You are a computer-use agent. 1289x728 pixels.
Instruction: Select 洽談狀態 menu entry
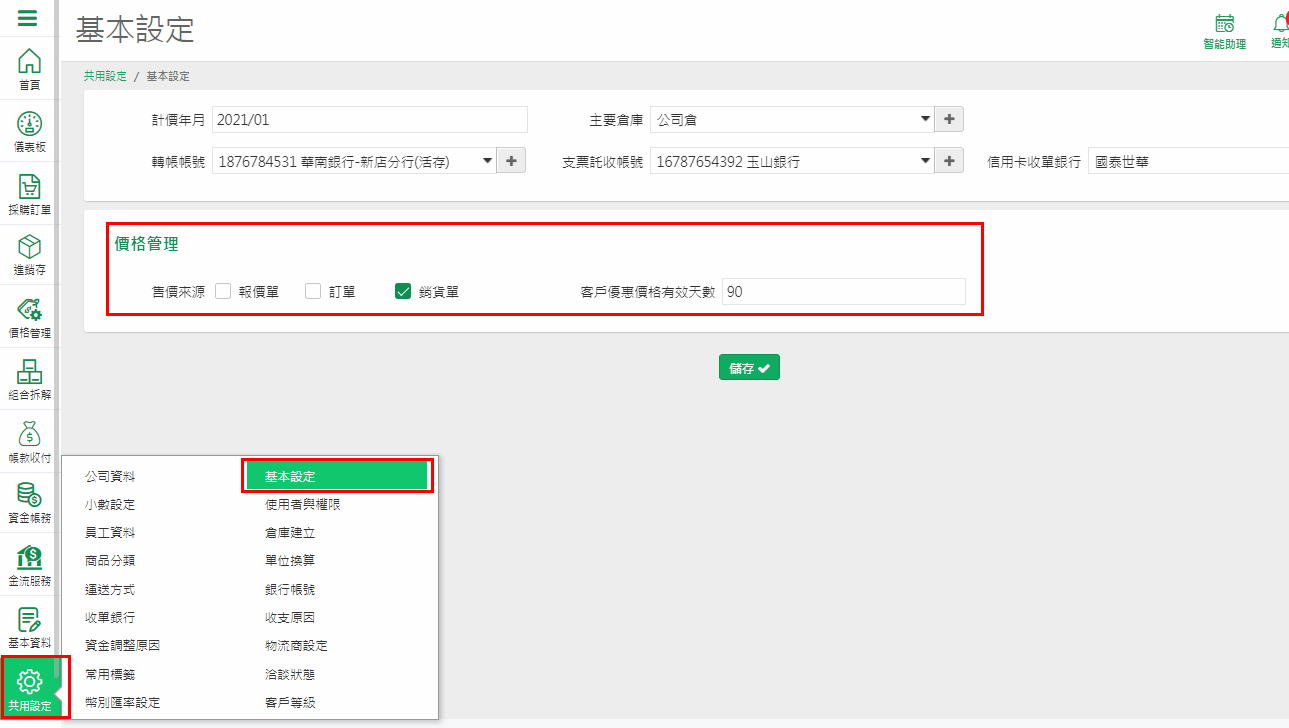(290, 674)
